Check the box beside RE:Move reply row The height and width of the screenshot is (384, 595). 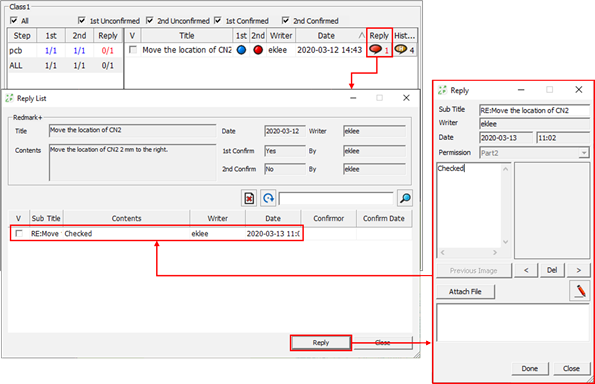(x=19, y=233)
